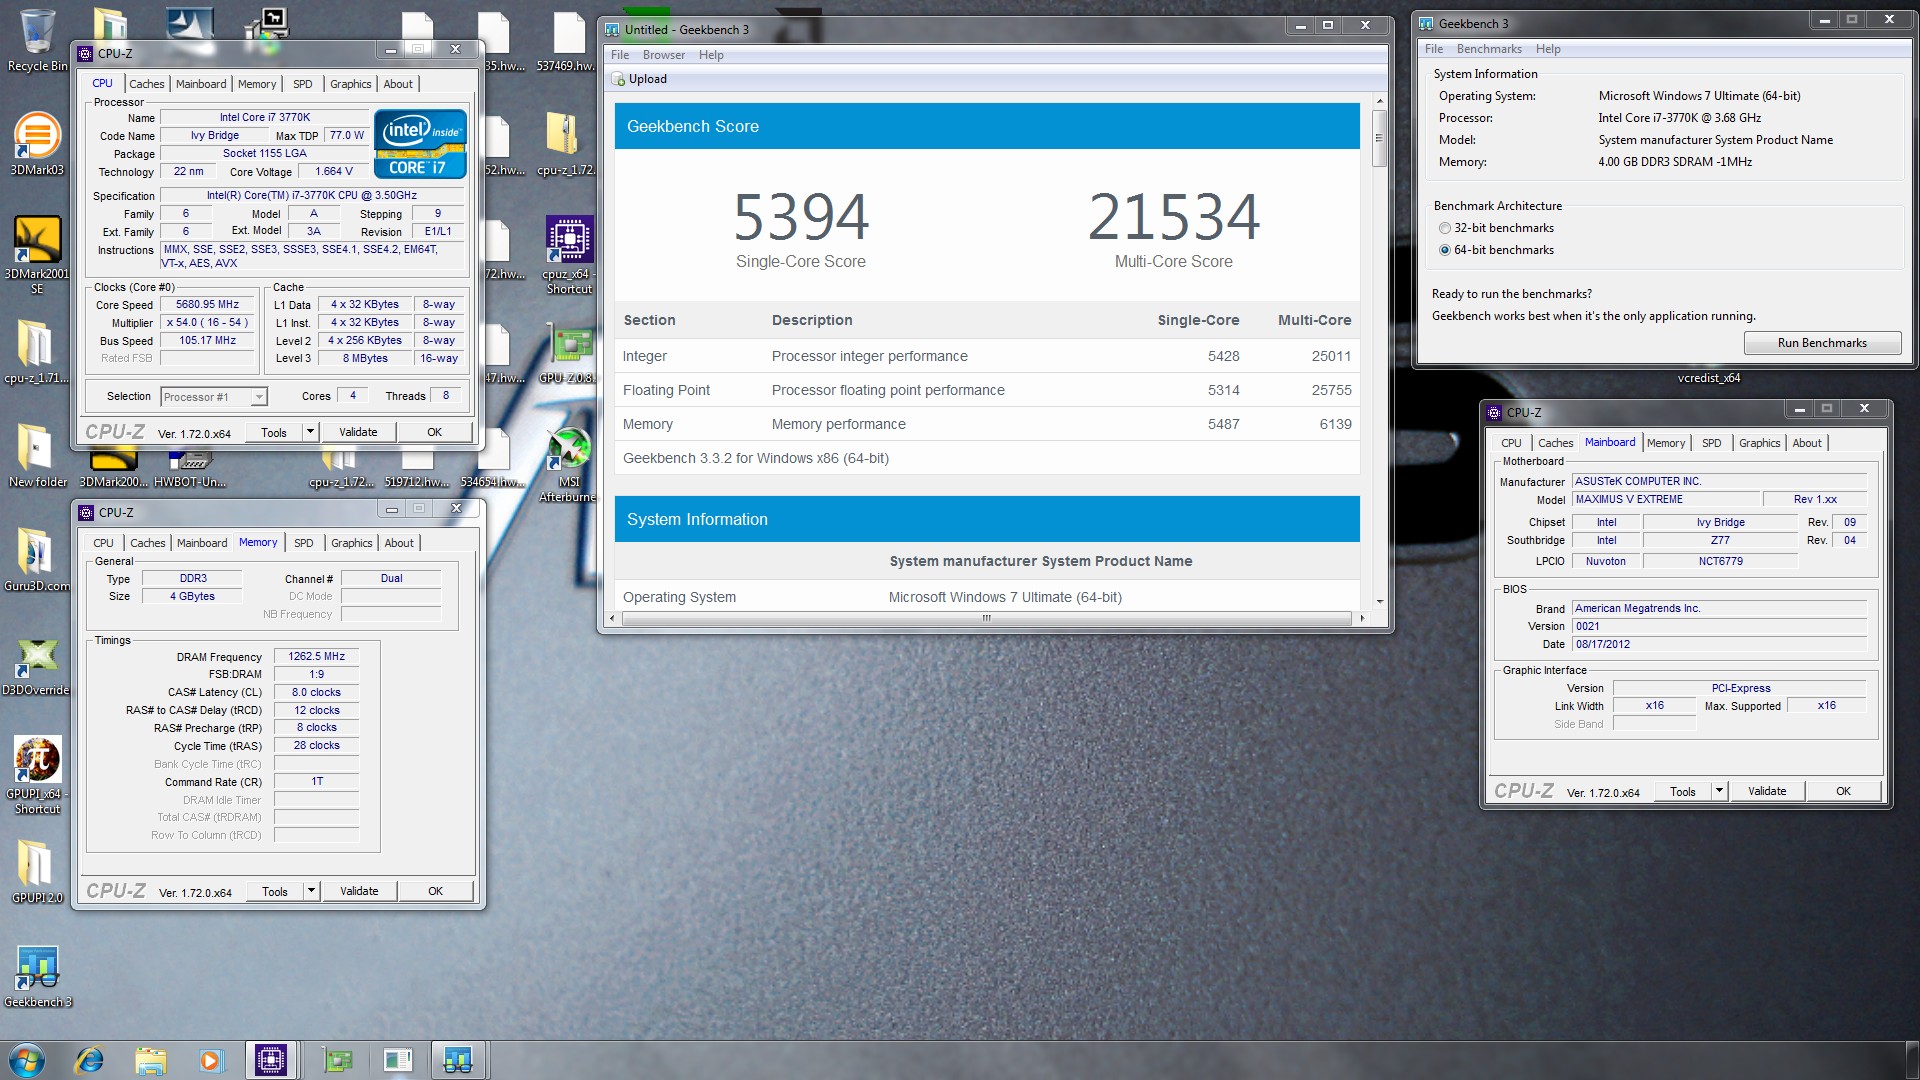Viewport: 1920px width, 1080px height.
Task: Open the 3DMark2001 SE desktop icon
Action: point(37,254)
